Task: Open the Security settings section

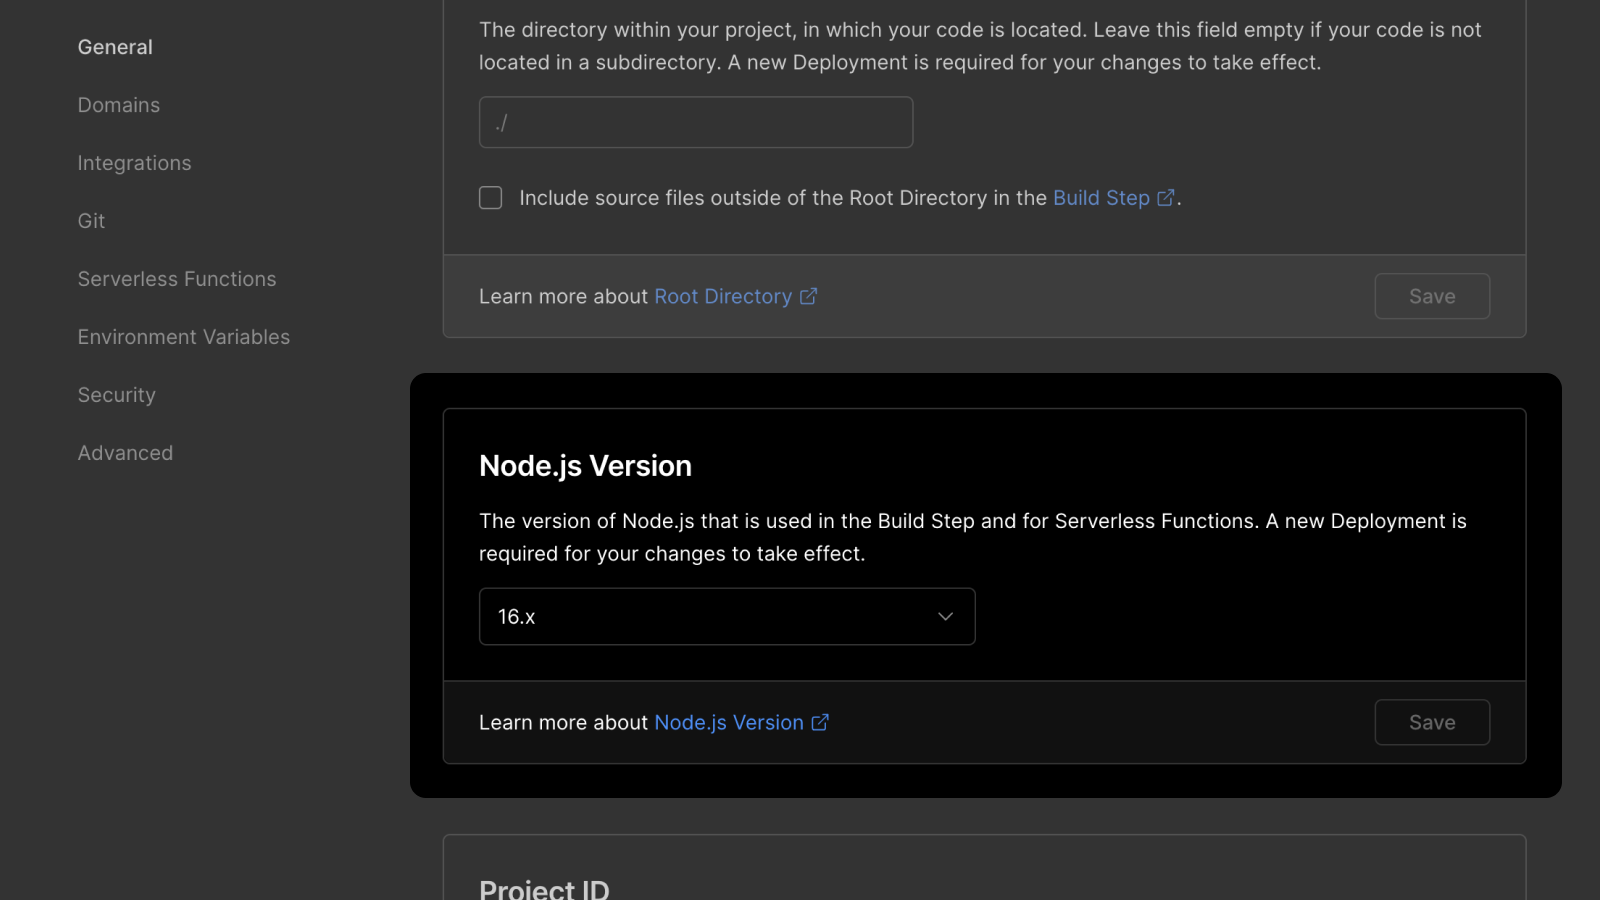Action: tap(116, 394)
